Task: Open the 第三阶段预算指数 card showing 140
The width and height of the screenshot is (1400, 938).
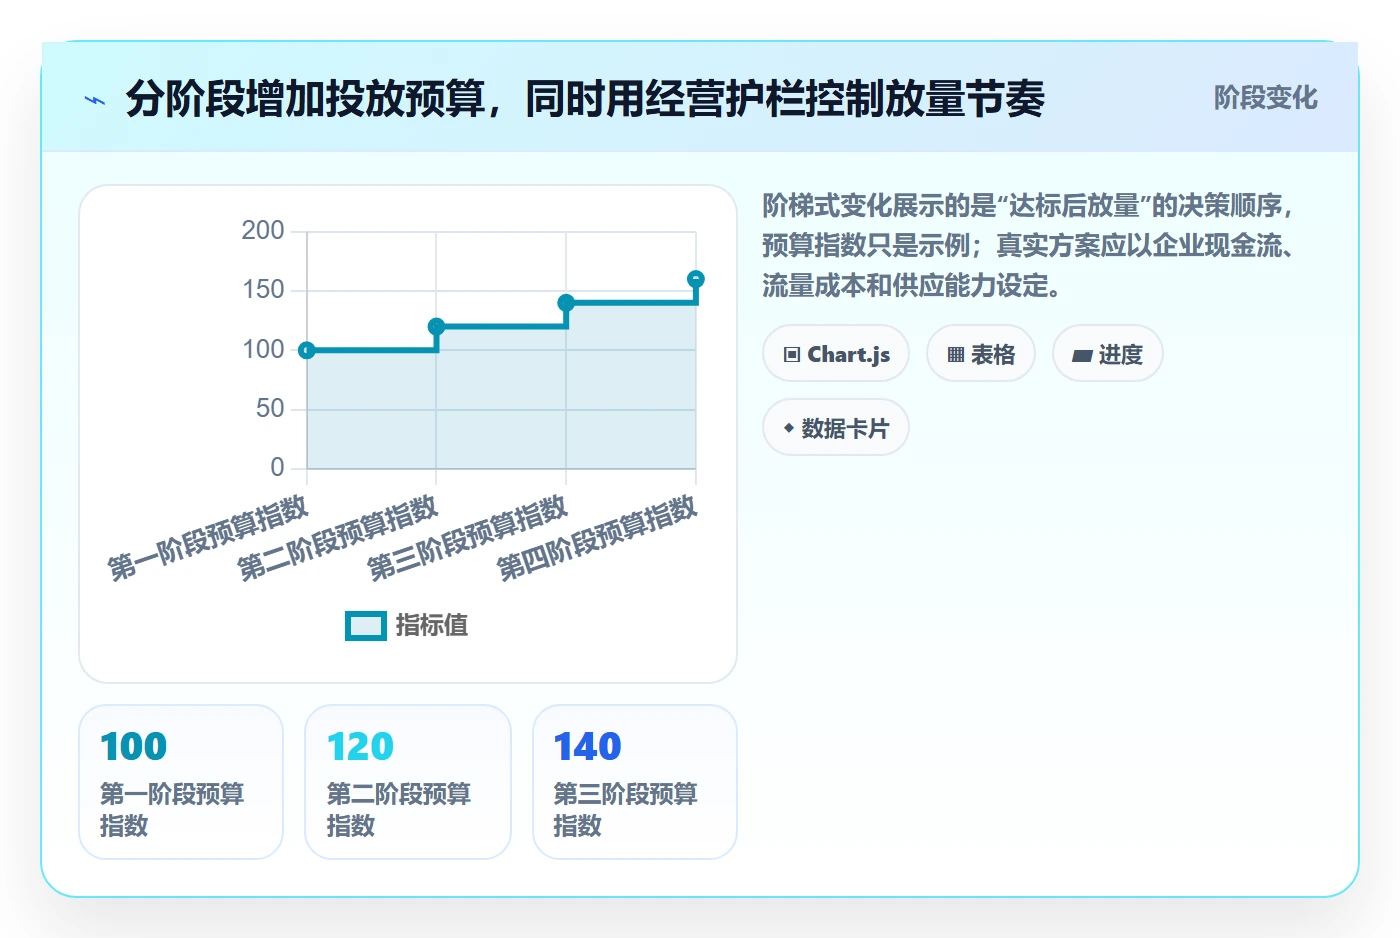Action: click(635, 782)
